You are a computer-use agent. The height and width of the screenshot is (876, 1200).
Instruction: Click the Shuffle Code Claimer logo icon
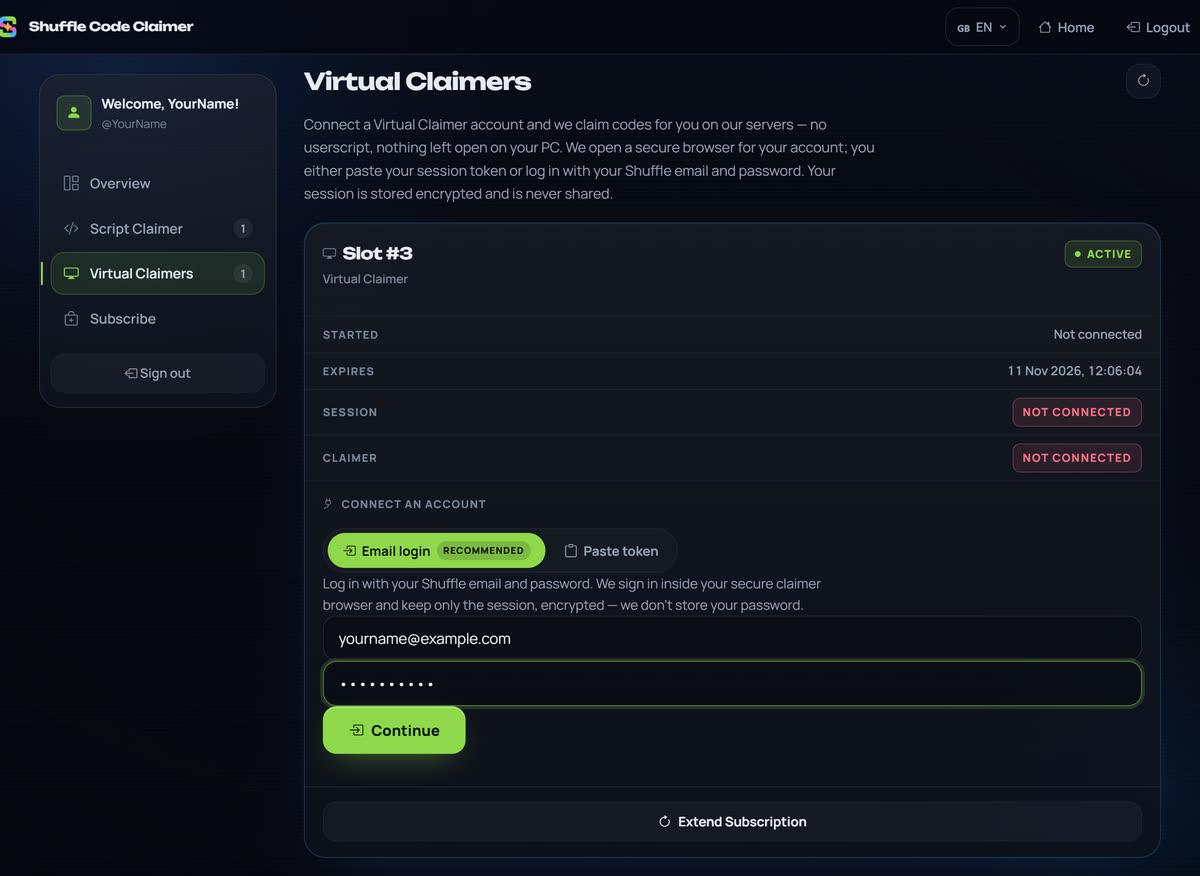coord(8,27)
